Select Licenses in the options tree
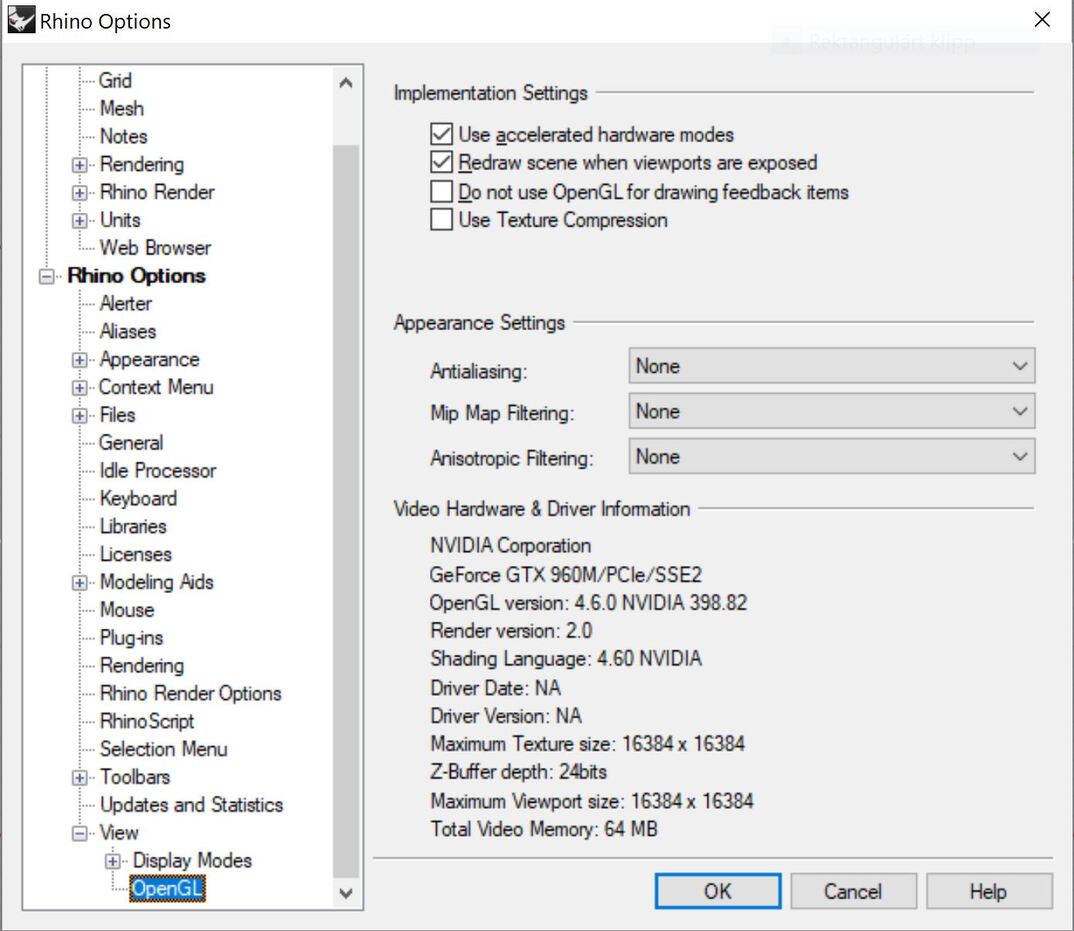1074x931 pixels. [135, 554]
